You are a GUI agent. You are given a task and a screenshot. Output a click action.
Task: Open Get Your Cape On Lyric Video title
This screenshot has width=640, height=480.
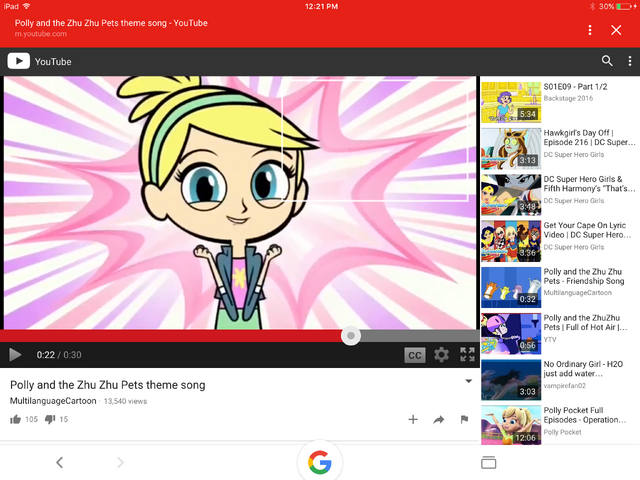[x=587, y=230]
